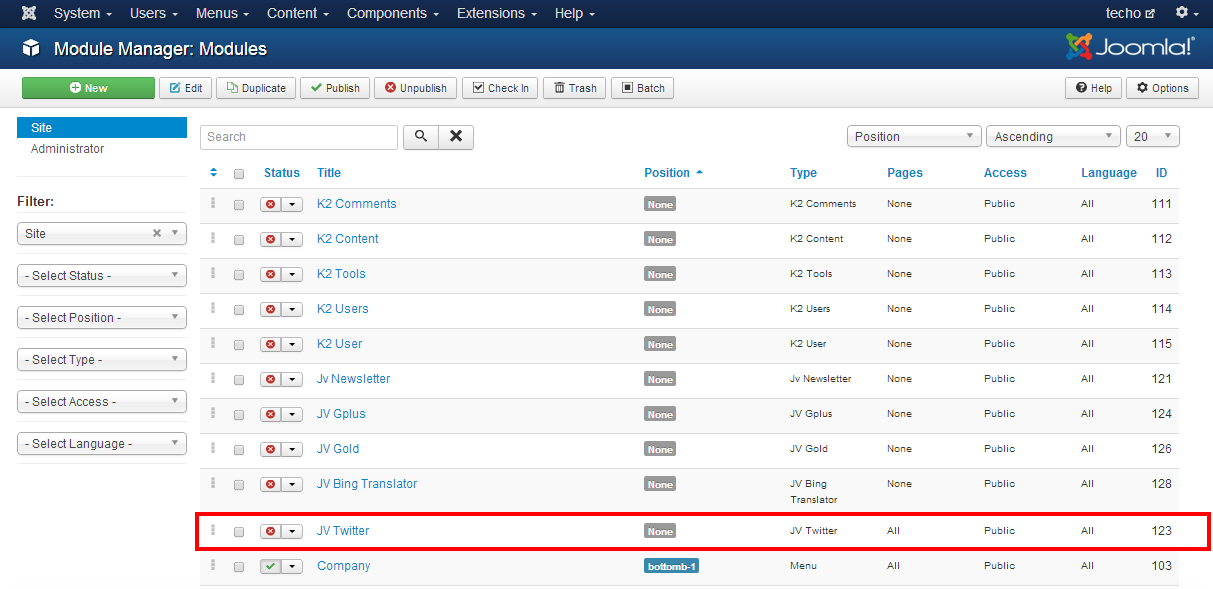
Task: Open the Users menu
Action: coord(154,13)
